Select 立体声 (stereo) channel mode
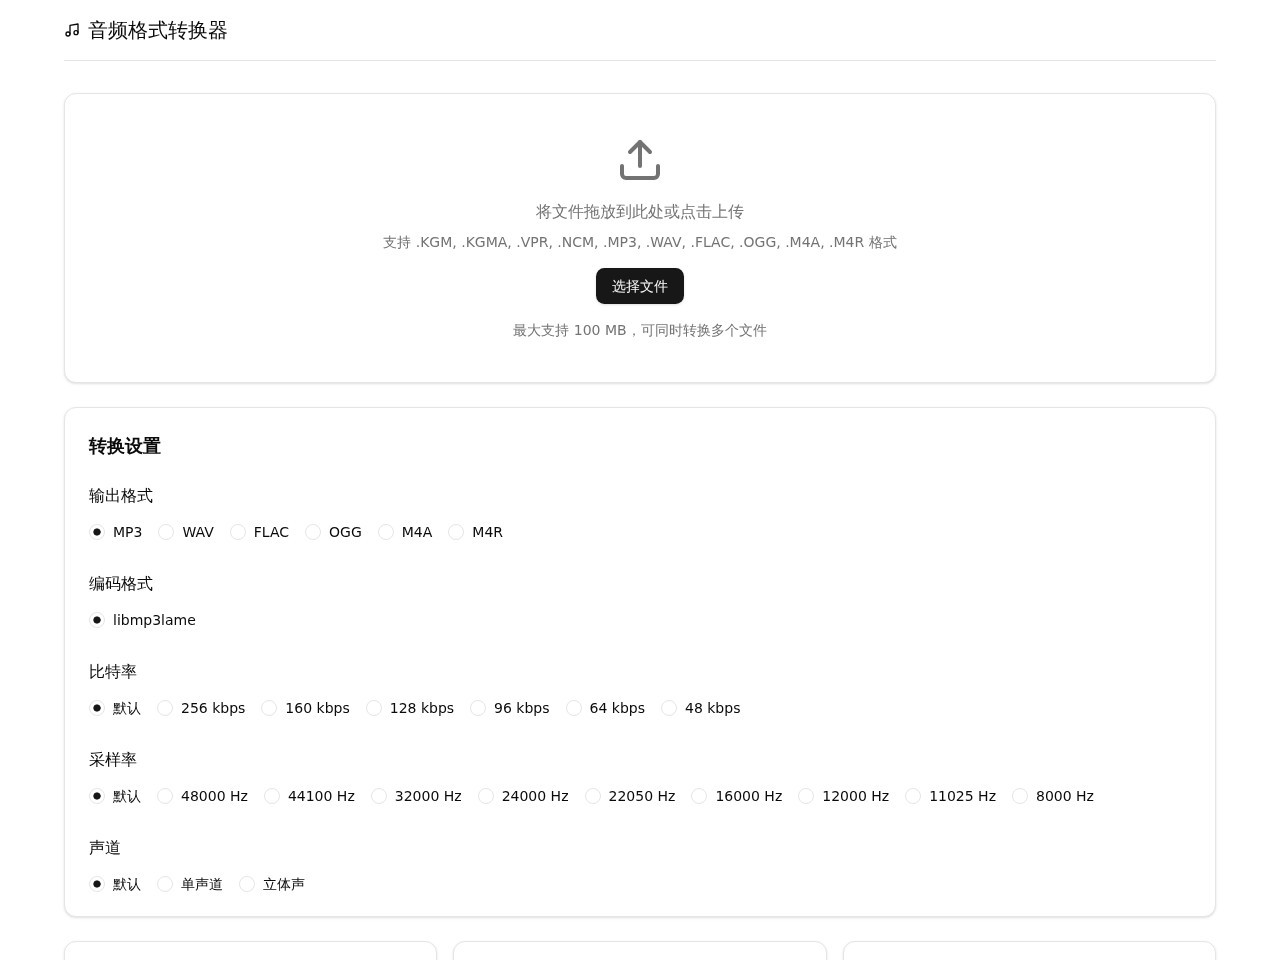This screenshot has height=960, width=1280. click(x=247, y=884)
